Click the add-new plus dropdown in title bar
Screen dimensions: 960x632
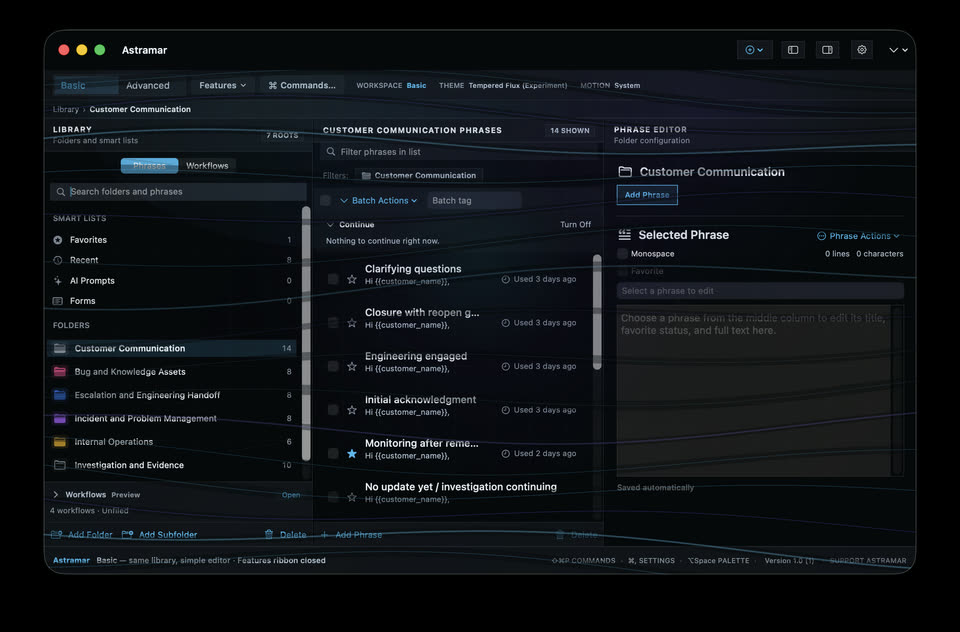tap(754, 50)
